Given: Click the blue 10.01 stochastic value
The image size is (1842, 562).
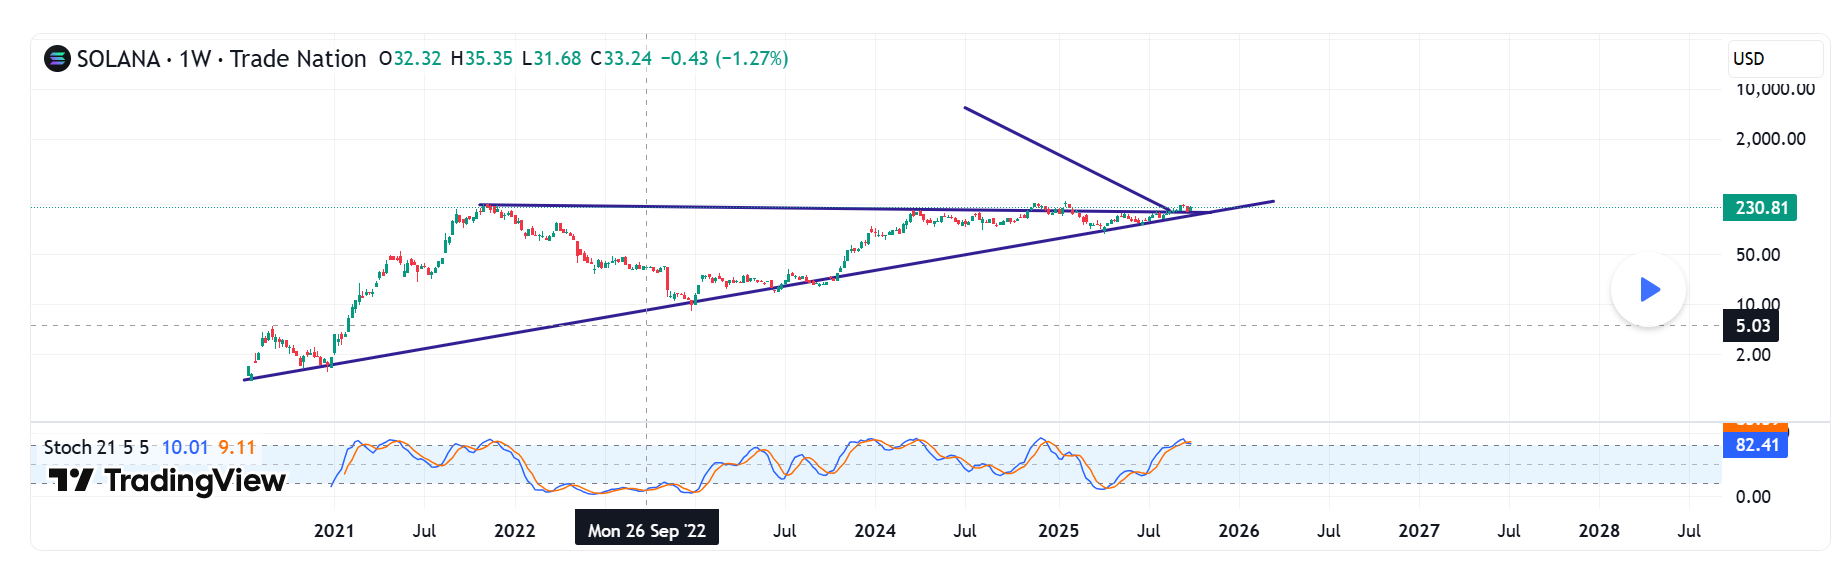Looking at the screenshot, I should click(x=185, y=447).
